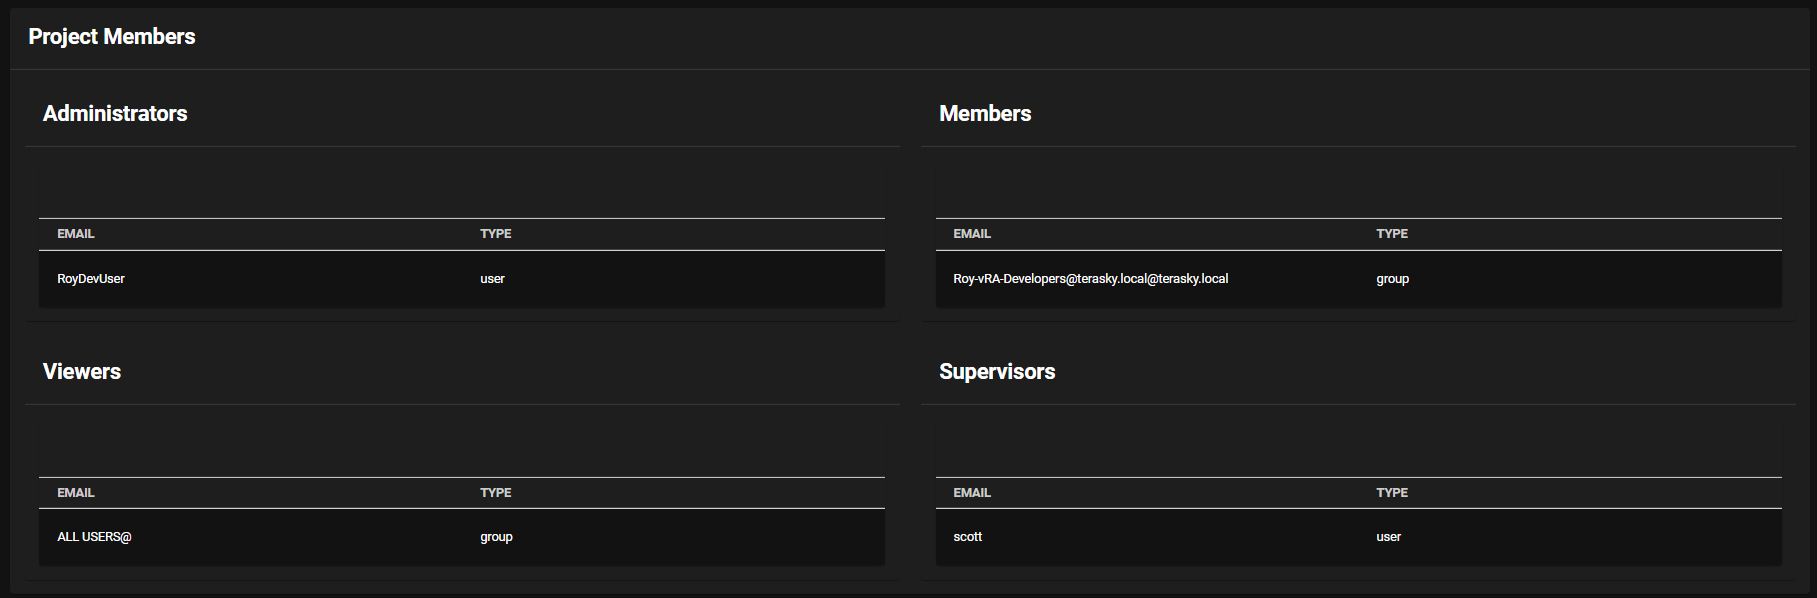
Task: Click the Members section title
Action: [985, 114]
